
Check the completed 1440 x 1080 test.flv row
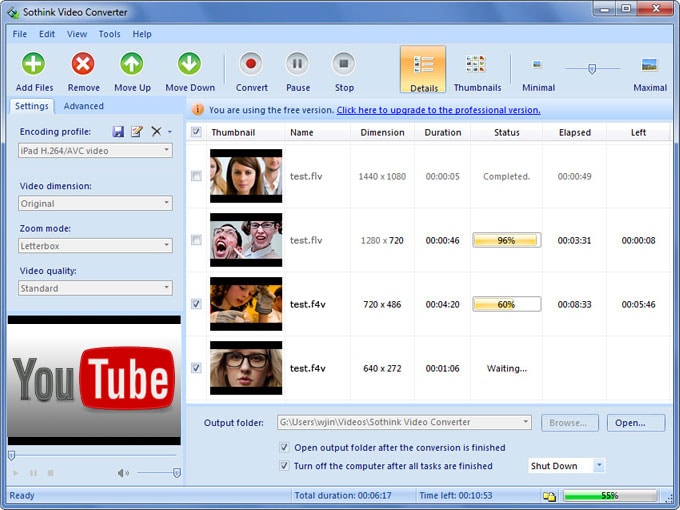pyautogui.click(x=196, y=176)
